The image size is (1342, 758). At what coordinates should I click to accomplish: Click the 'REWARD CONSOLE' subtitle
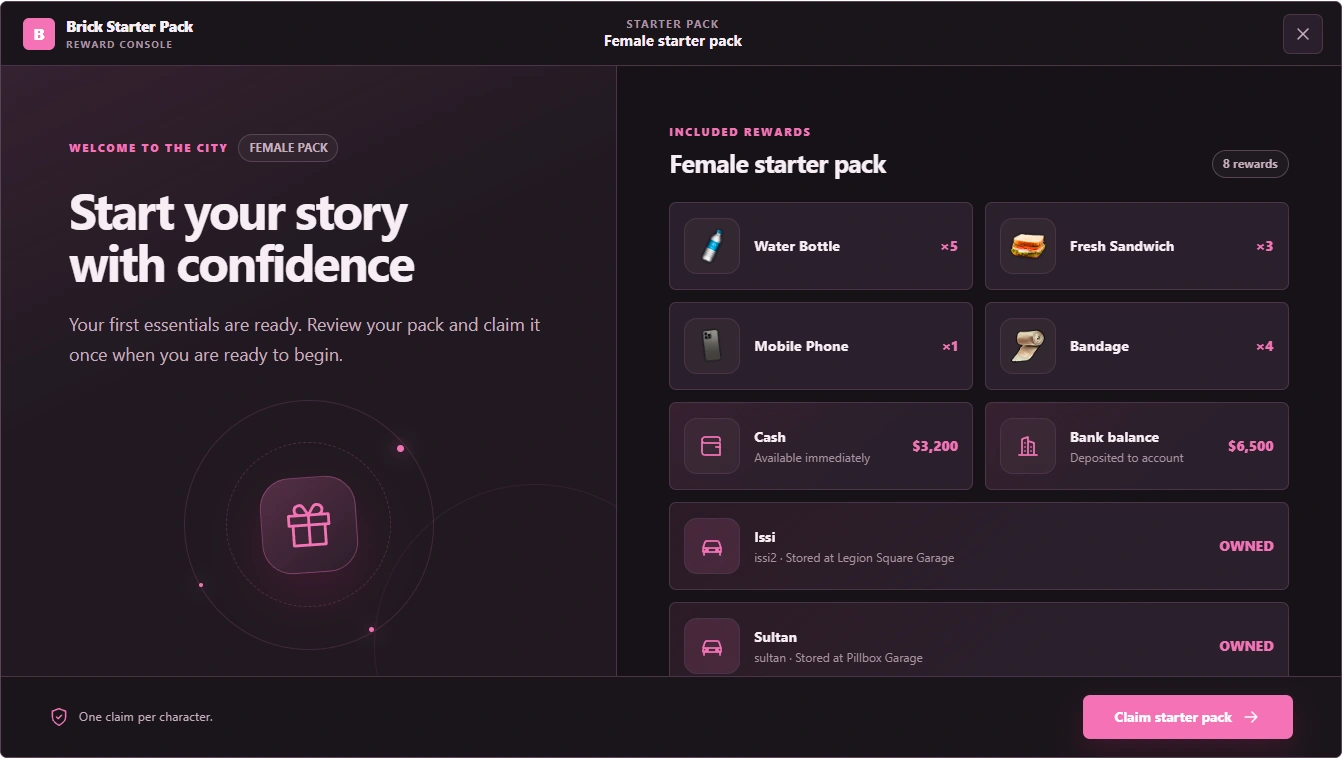[x=119, y=45]
